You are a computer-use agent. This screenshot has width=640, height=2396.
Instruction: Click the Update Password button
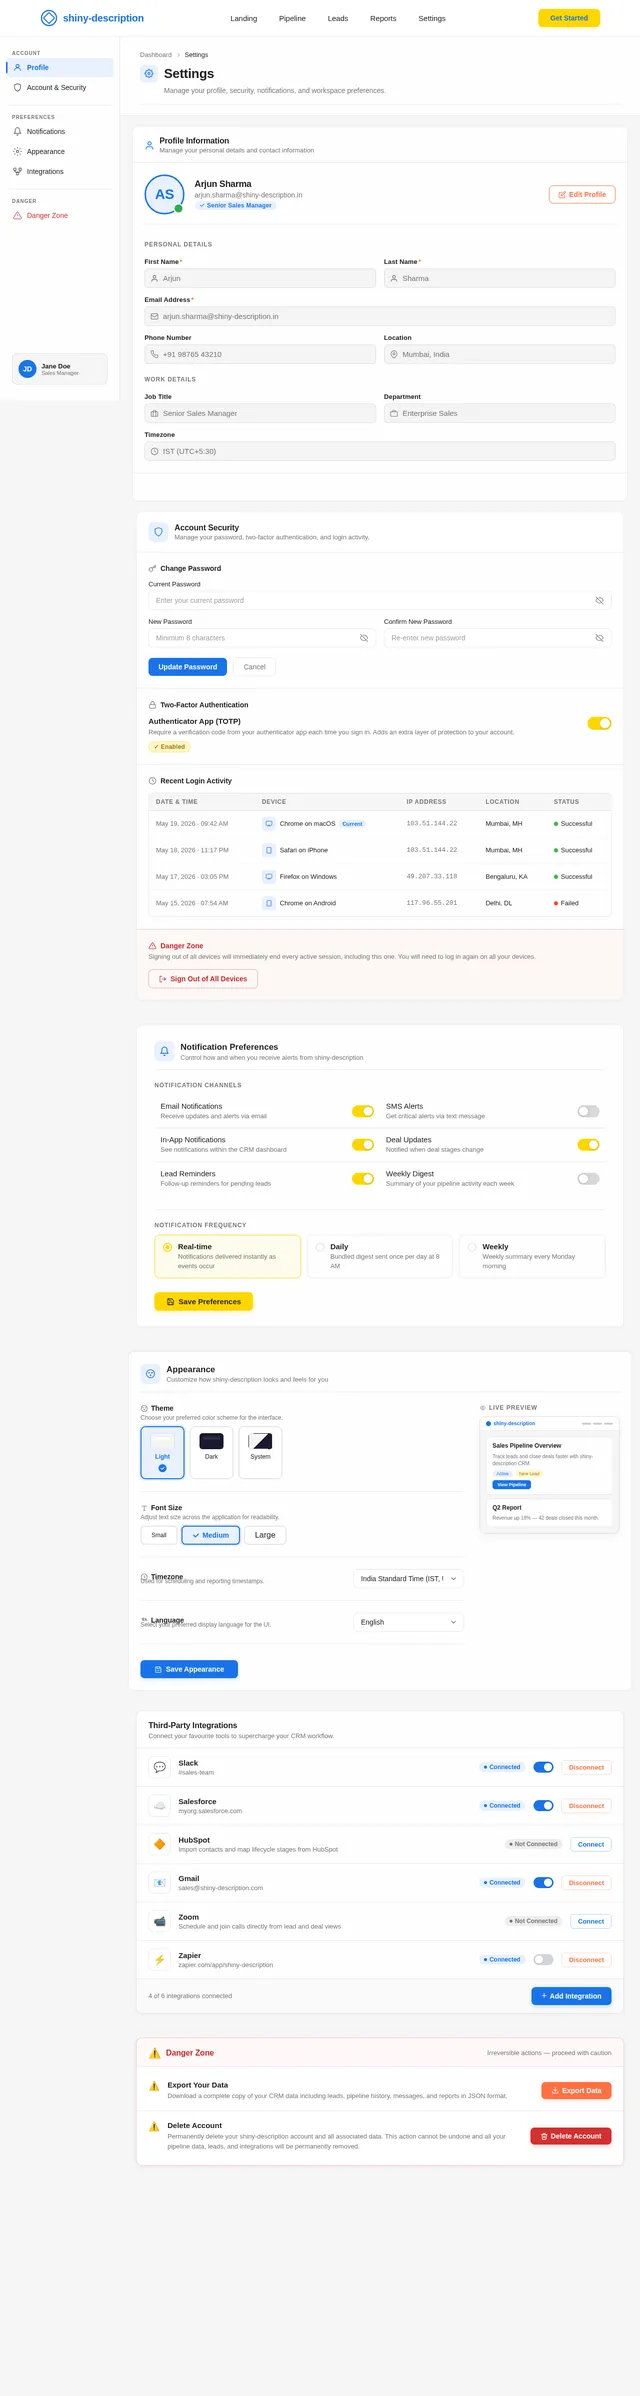(x=188, y=667)
